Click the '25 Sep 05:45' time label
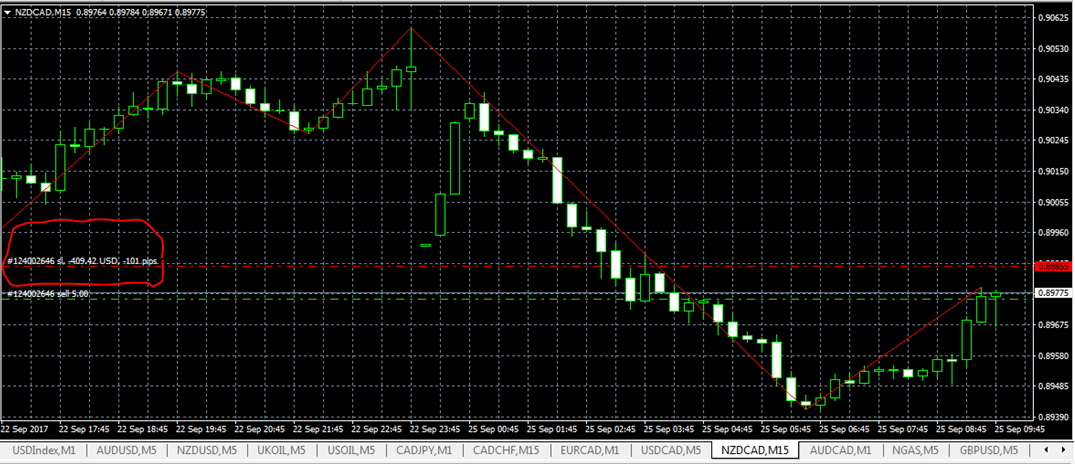Screen dimensions: 1075x464 point(786,428)
